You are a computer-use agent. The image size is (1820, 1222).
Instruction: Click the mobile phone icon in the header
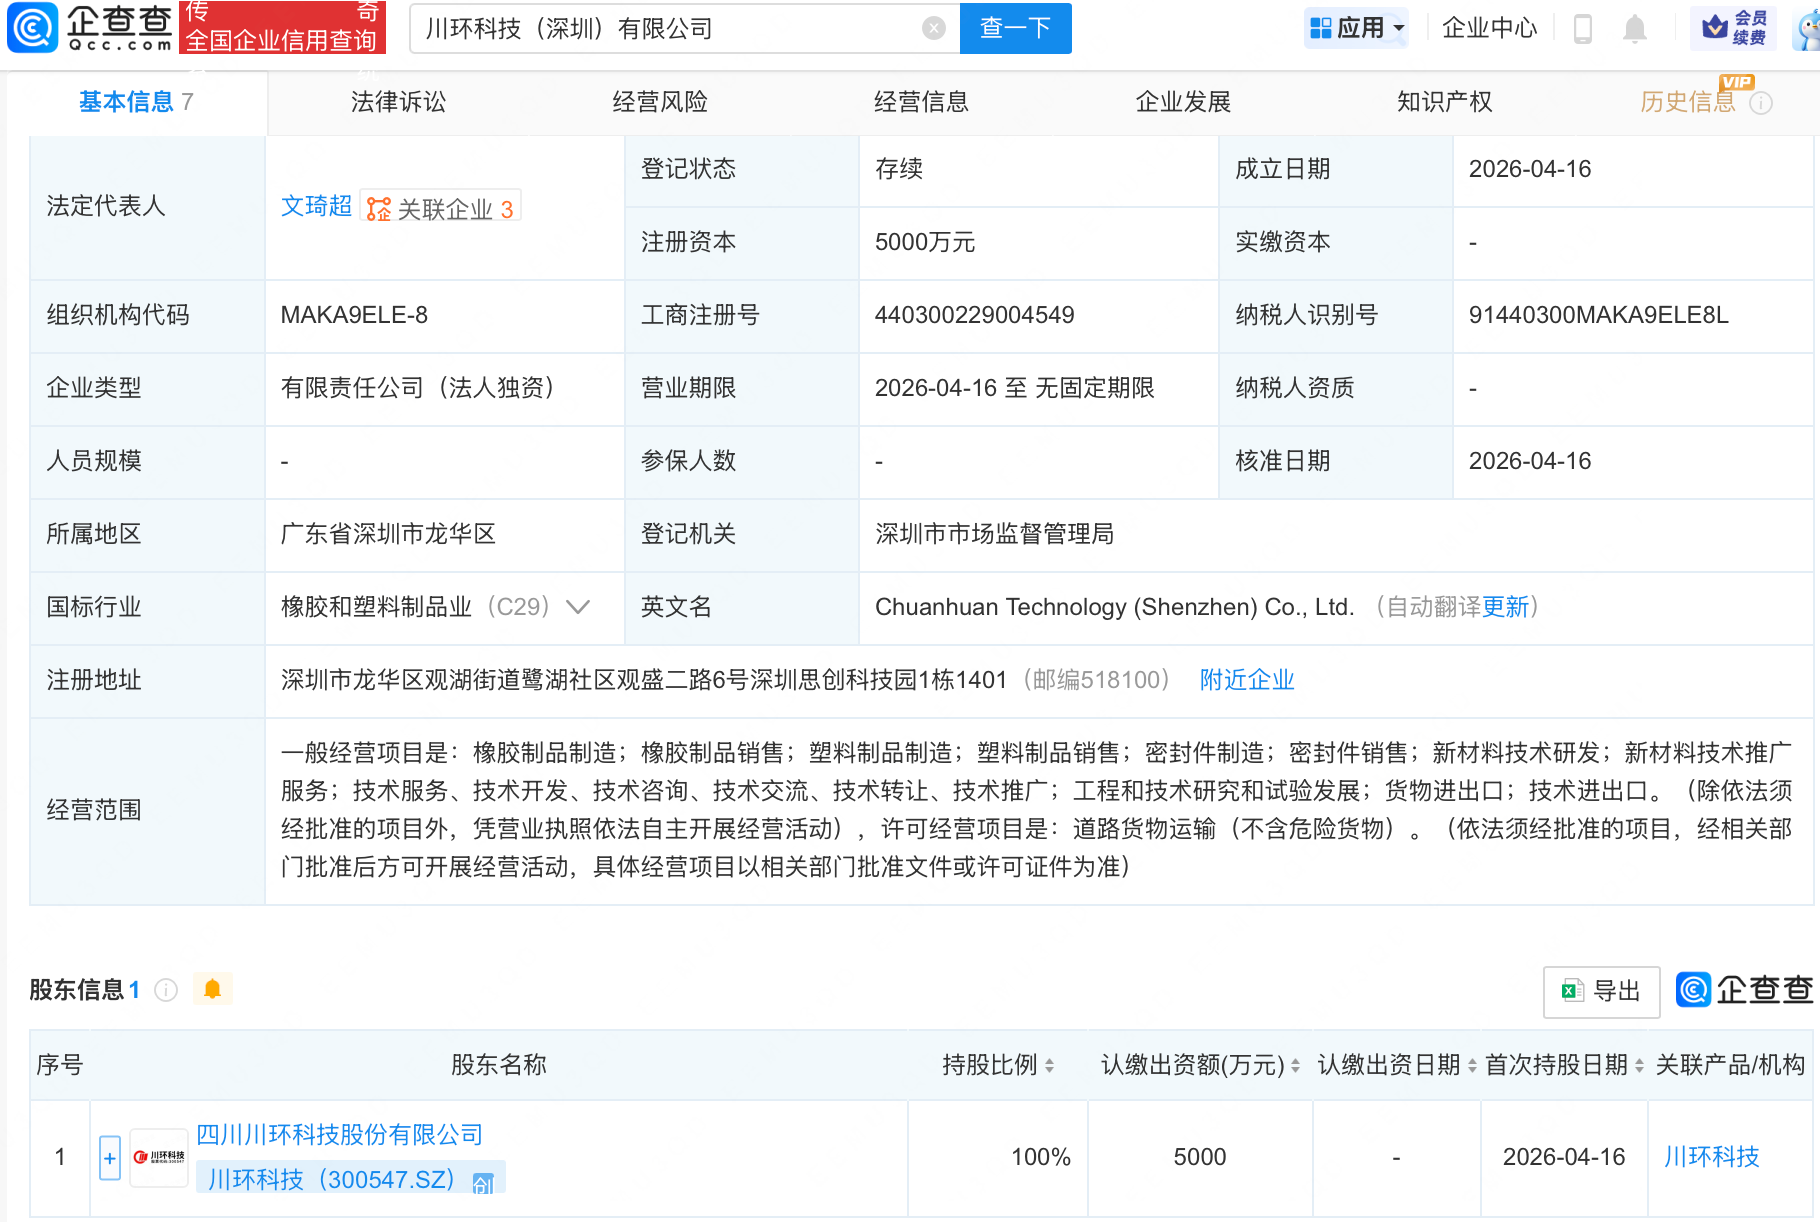pos(1582,28)
